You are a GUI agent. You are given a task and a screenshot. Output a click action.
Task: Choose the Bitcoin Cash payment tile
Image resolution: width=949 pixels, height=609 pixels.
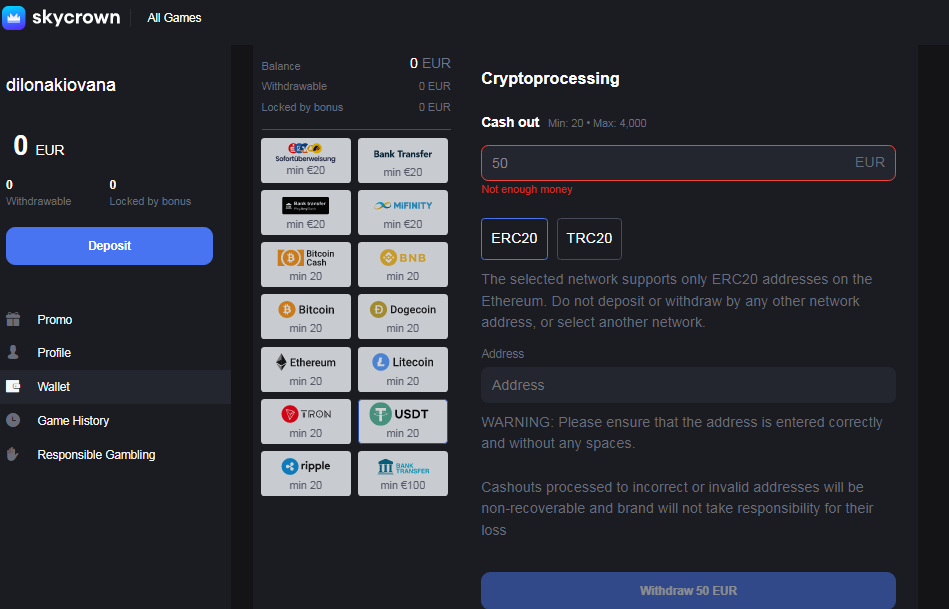(305, 264)
